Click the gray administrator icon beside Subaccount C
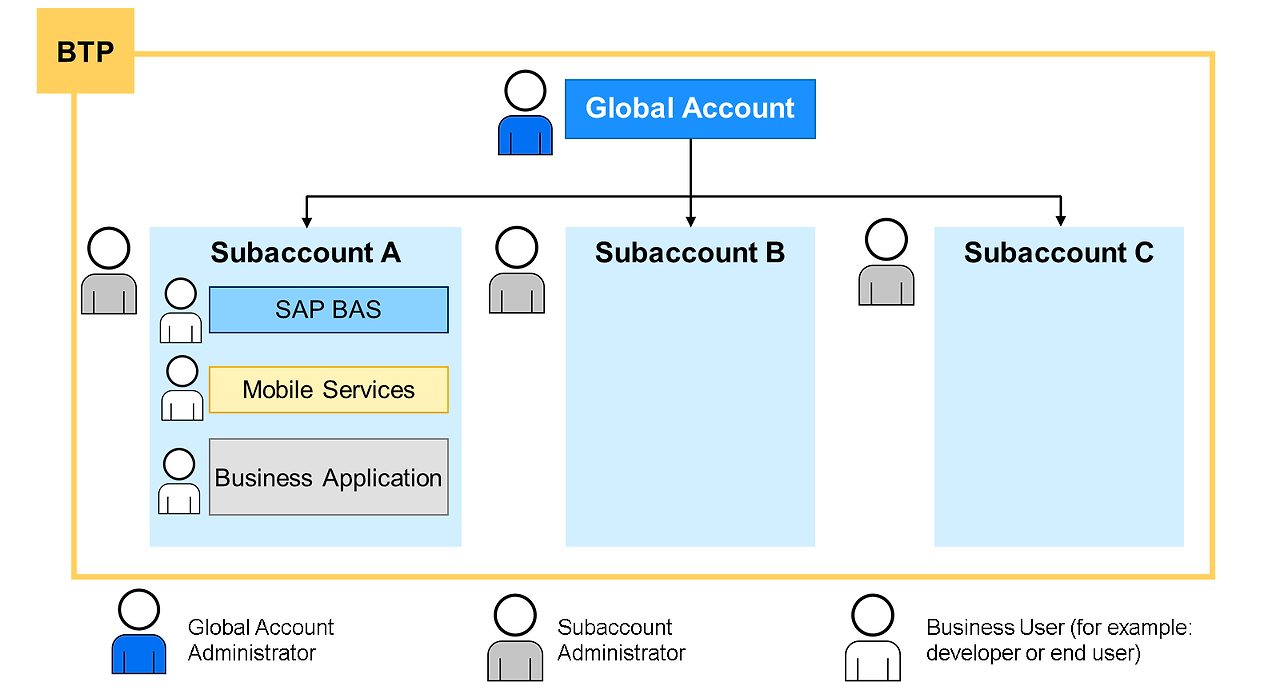This screenshot has height=690, width=1280. 886,262
